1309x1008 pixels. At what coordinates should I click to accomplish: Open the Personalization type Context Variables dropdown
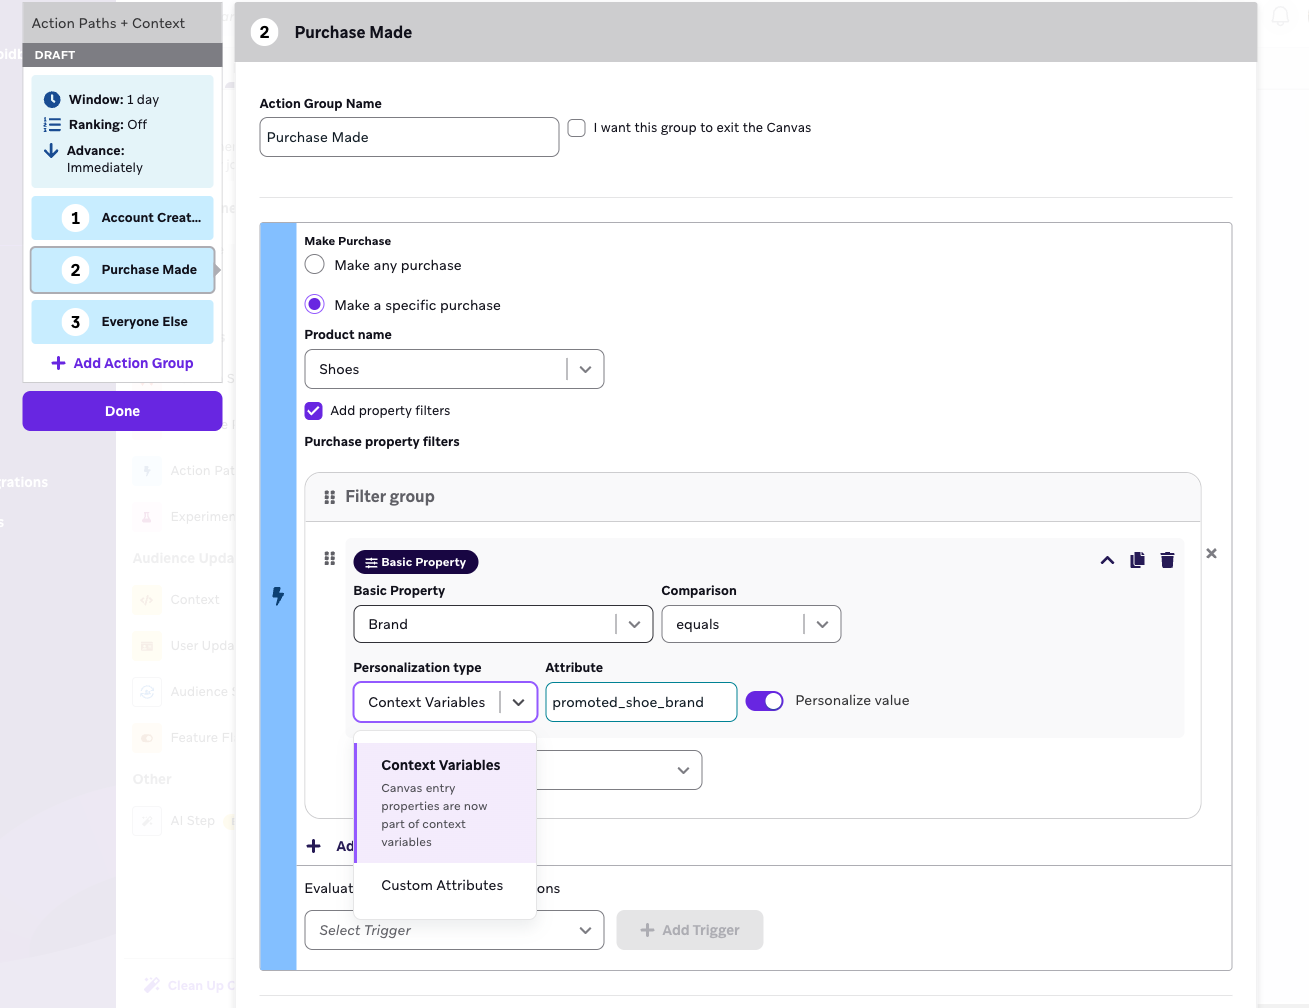click(x=446, y=702)
